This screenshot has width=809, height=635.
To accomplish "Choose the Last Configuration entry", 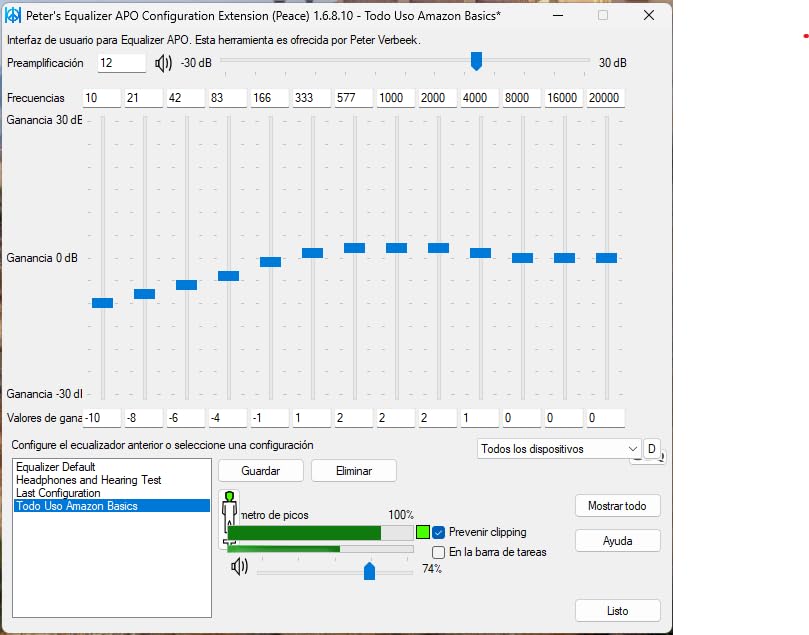I will click(58, 493).
